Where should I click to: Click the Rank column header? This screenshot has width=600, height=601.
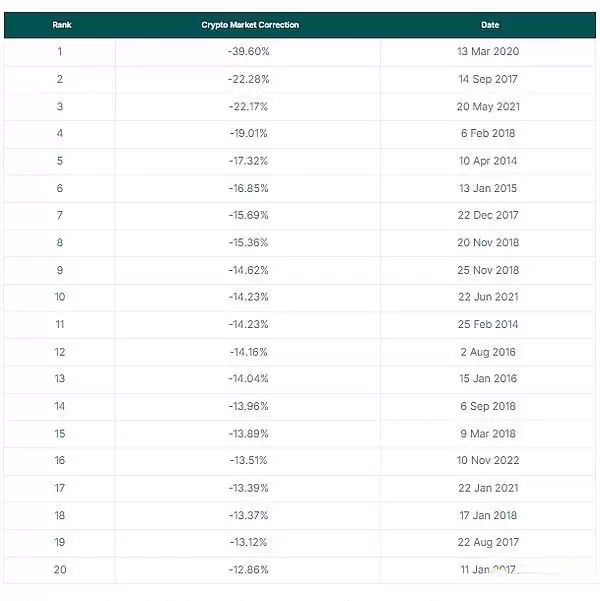pos(61,25)
